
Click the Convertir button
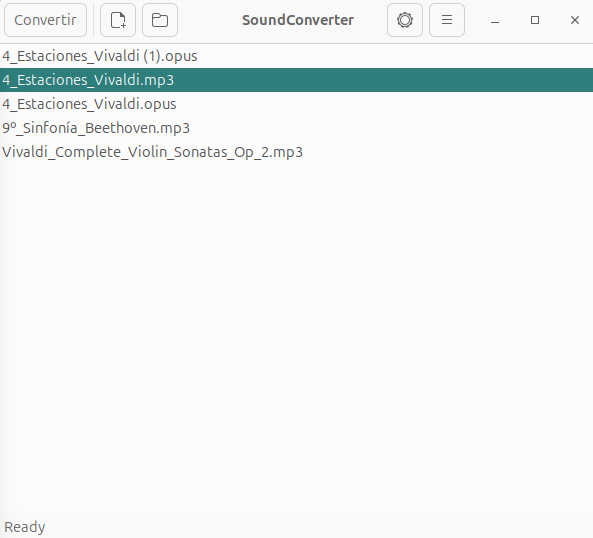tap(45, 20)
